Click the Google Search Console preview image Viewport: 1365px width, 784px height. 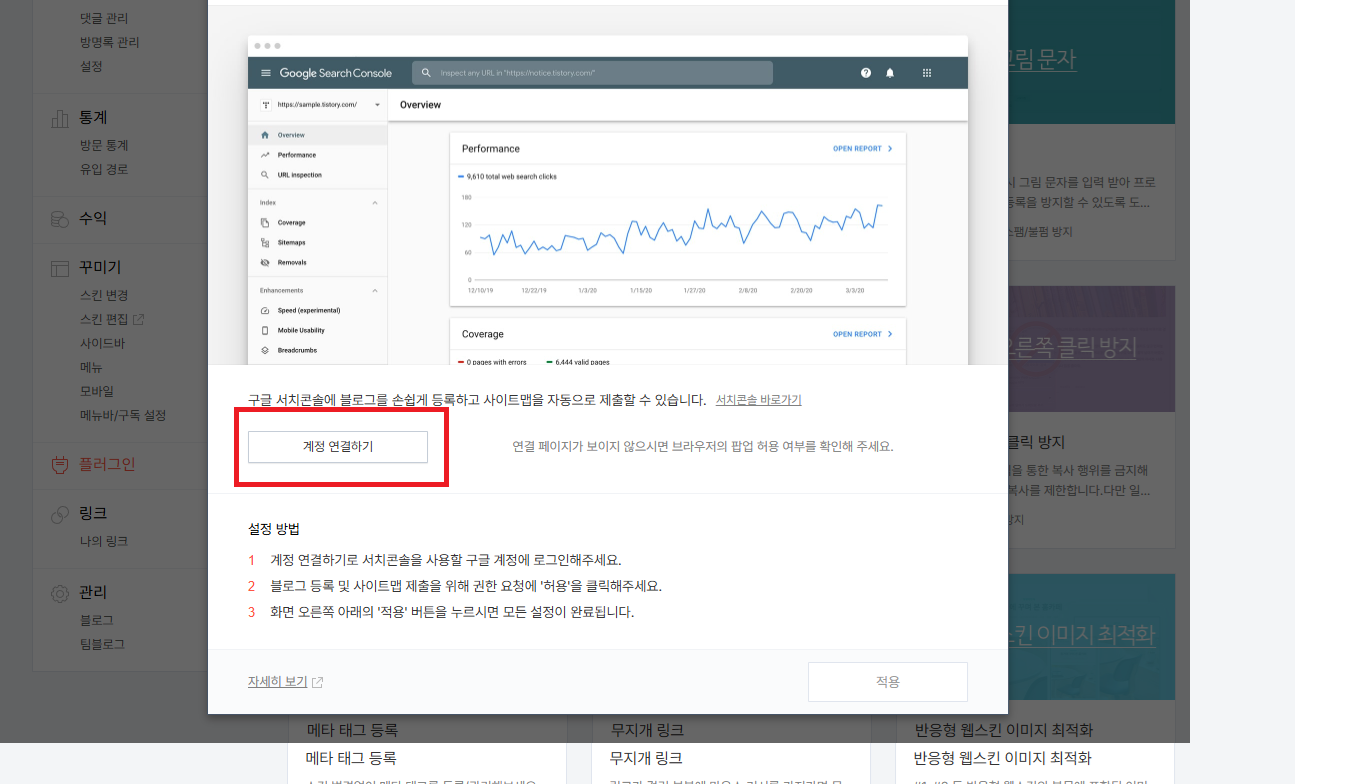[608, 200]
